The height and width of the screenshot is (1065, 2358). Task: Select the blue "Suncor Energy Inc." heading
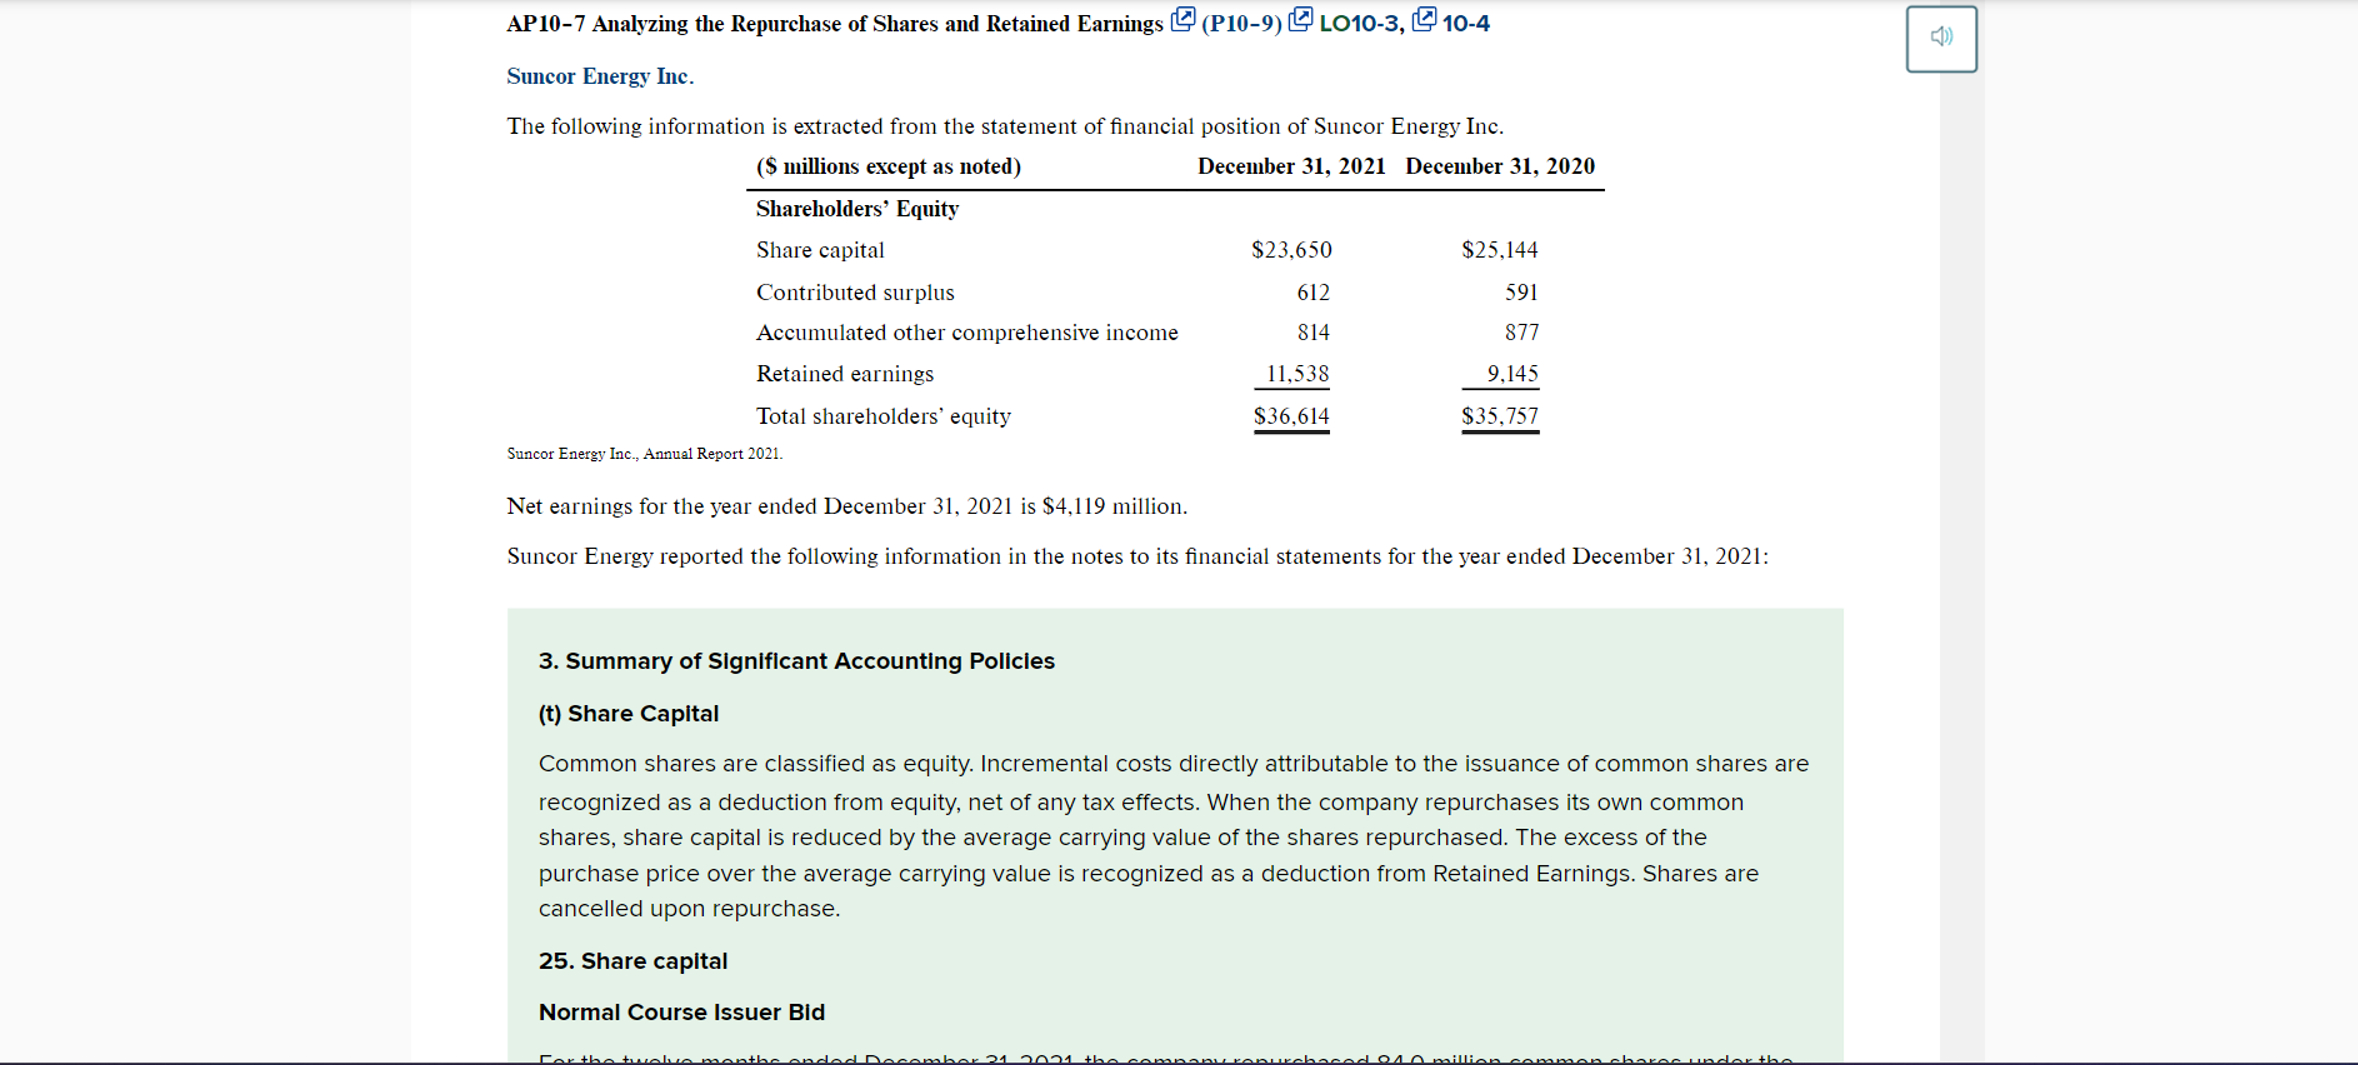pyautogui.click(x=600, y=76)
